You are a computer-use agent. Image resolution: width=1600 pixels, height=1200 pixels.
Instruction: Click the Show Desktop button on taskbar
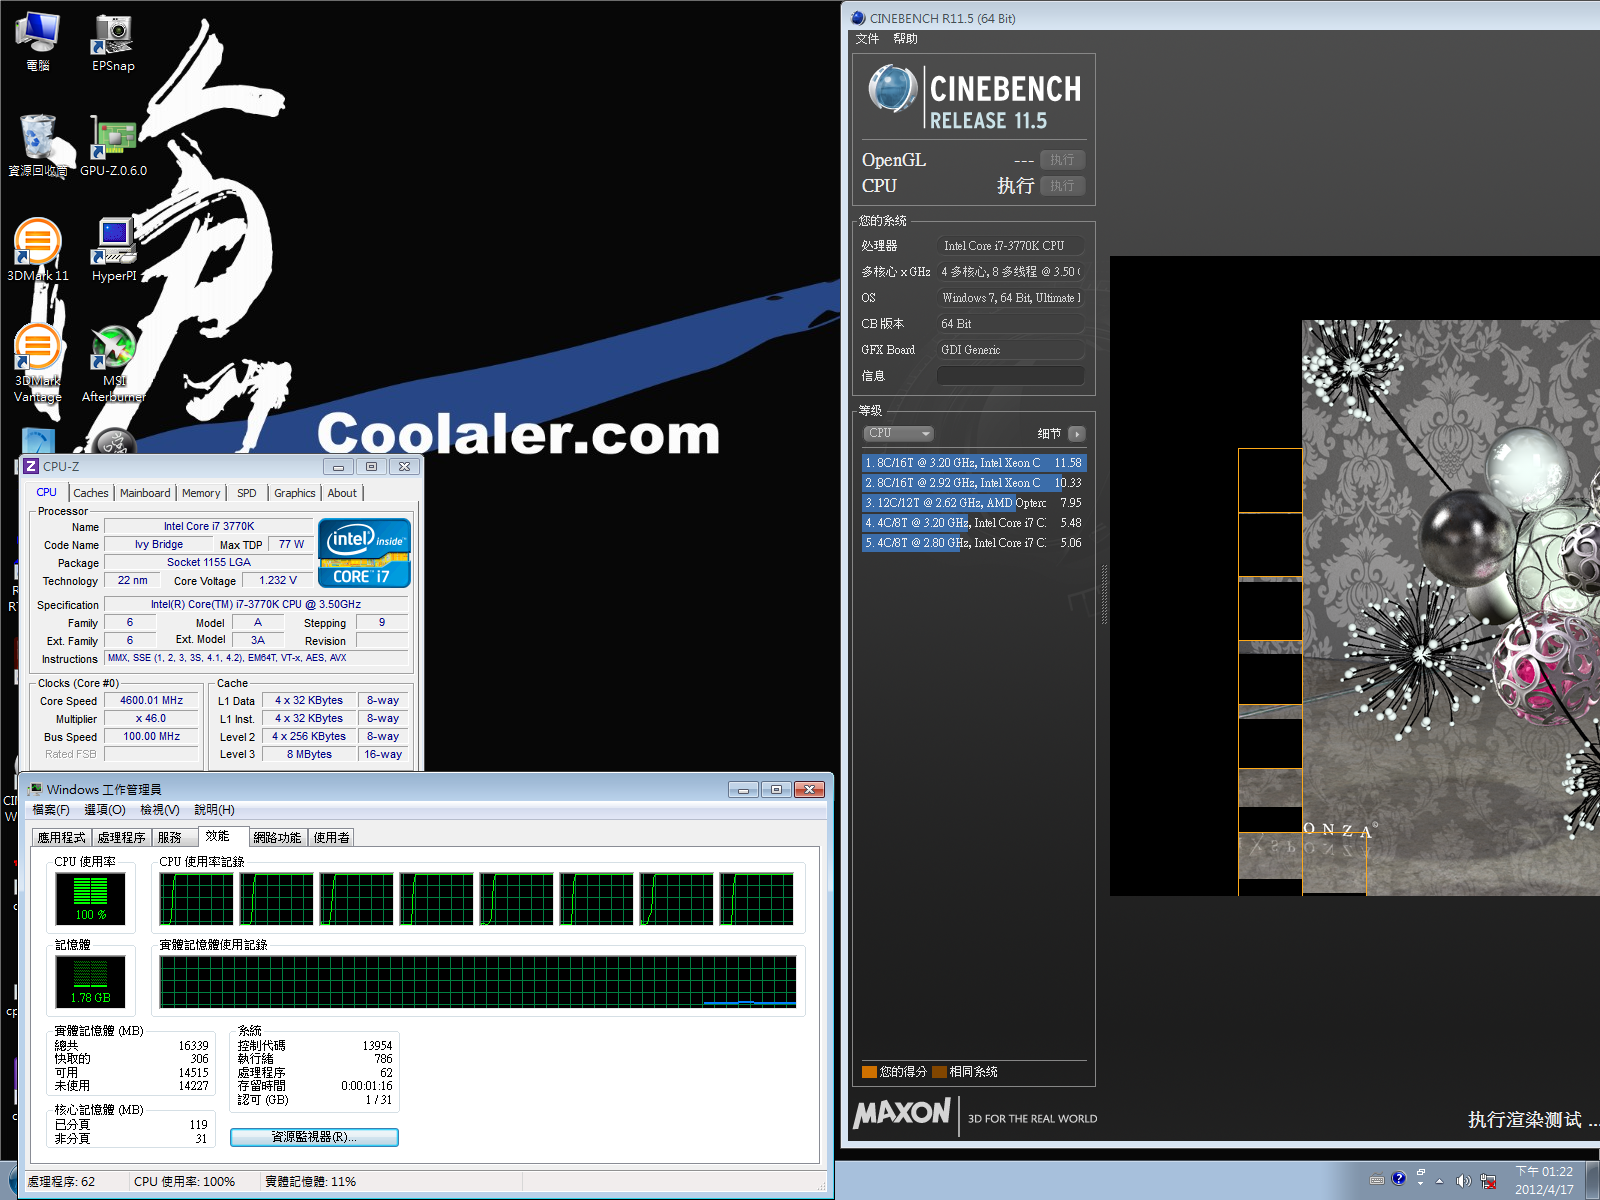pyautogui.click(x=1593, y=1180)
